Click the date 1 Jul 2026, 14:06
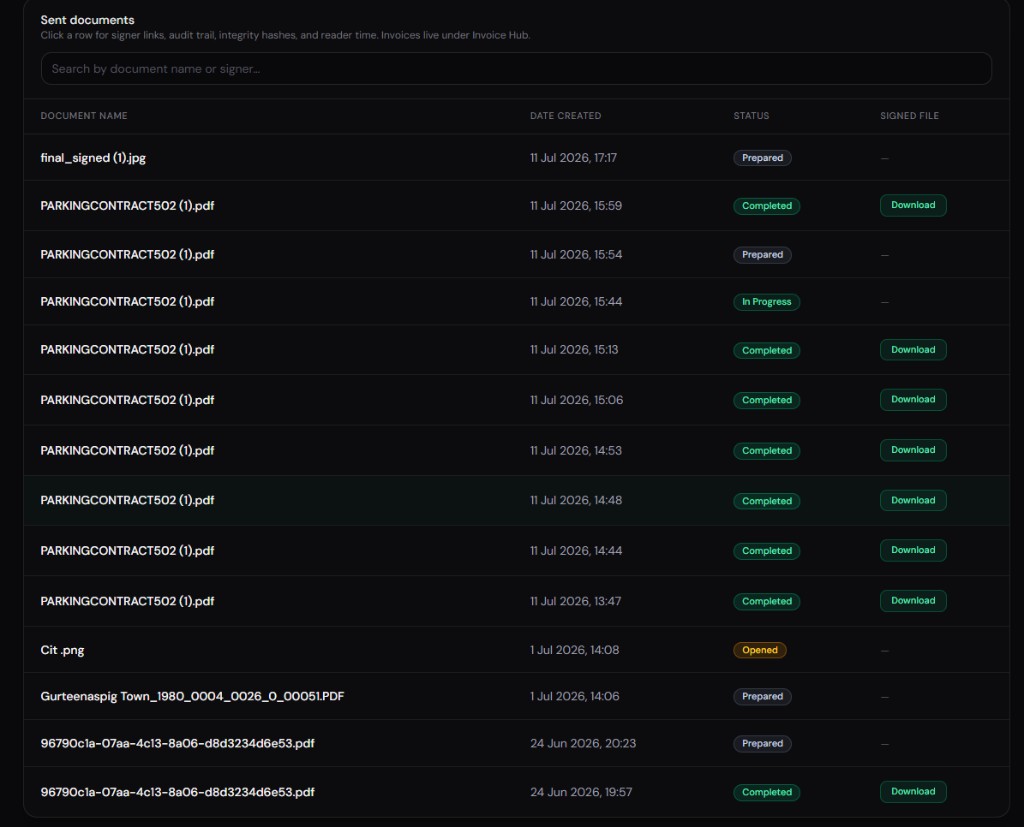This screenshot has width=1024, height=827. (574, 696)
